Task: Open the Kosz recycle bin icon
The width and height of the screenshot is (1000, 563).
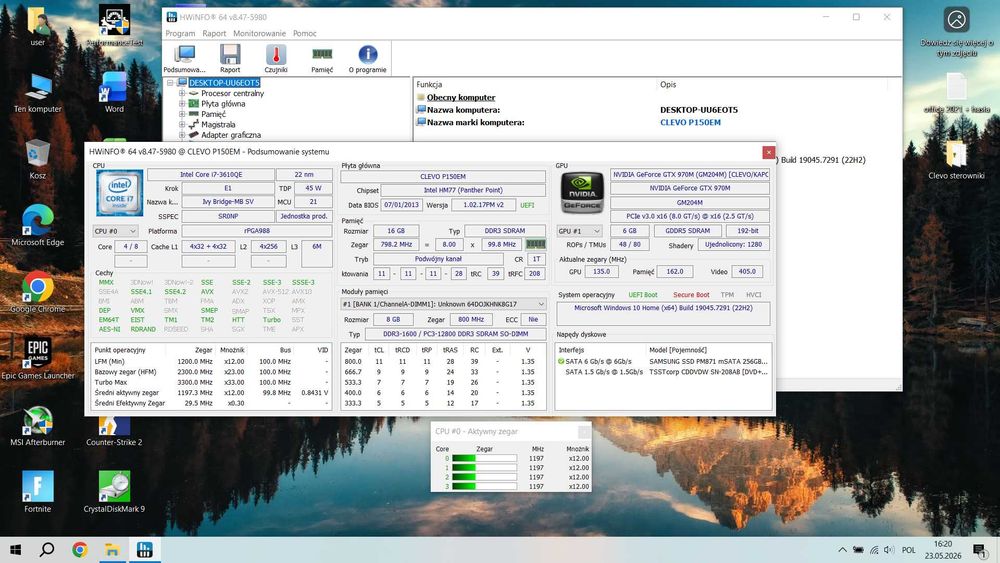Action: pos(38,159)
